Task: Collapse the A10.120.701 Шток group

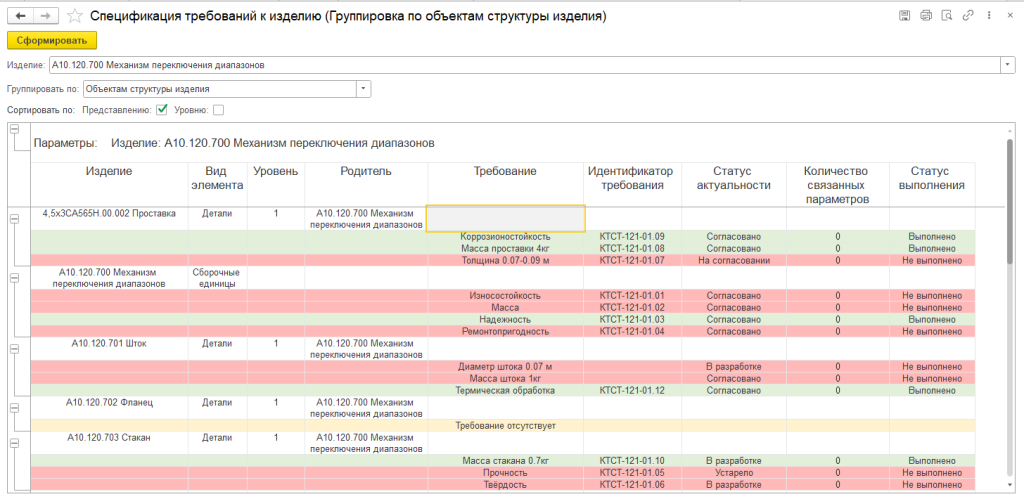Action: coord(14,347)
